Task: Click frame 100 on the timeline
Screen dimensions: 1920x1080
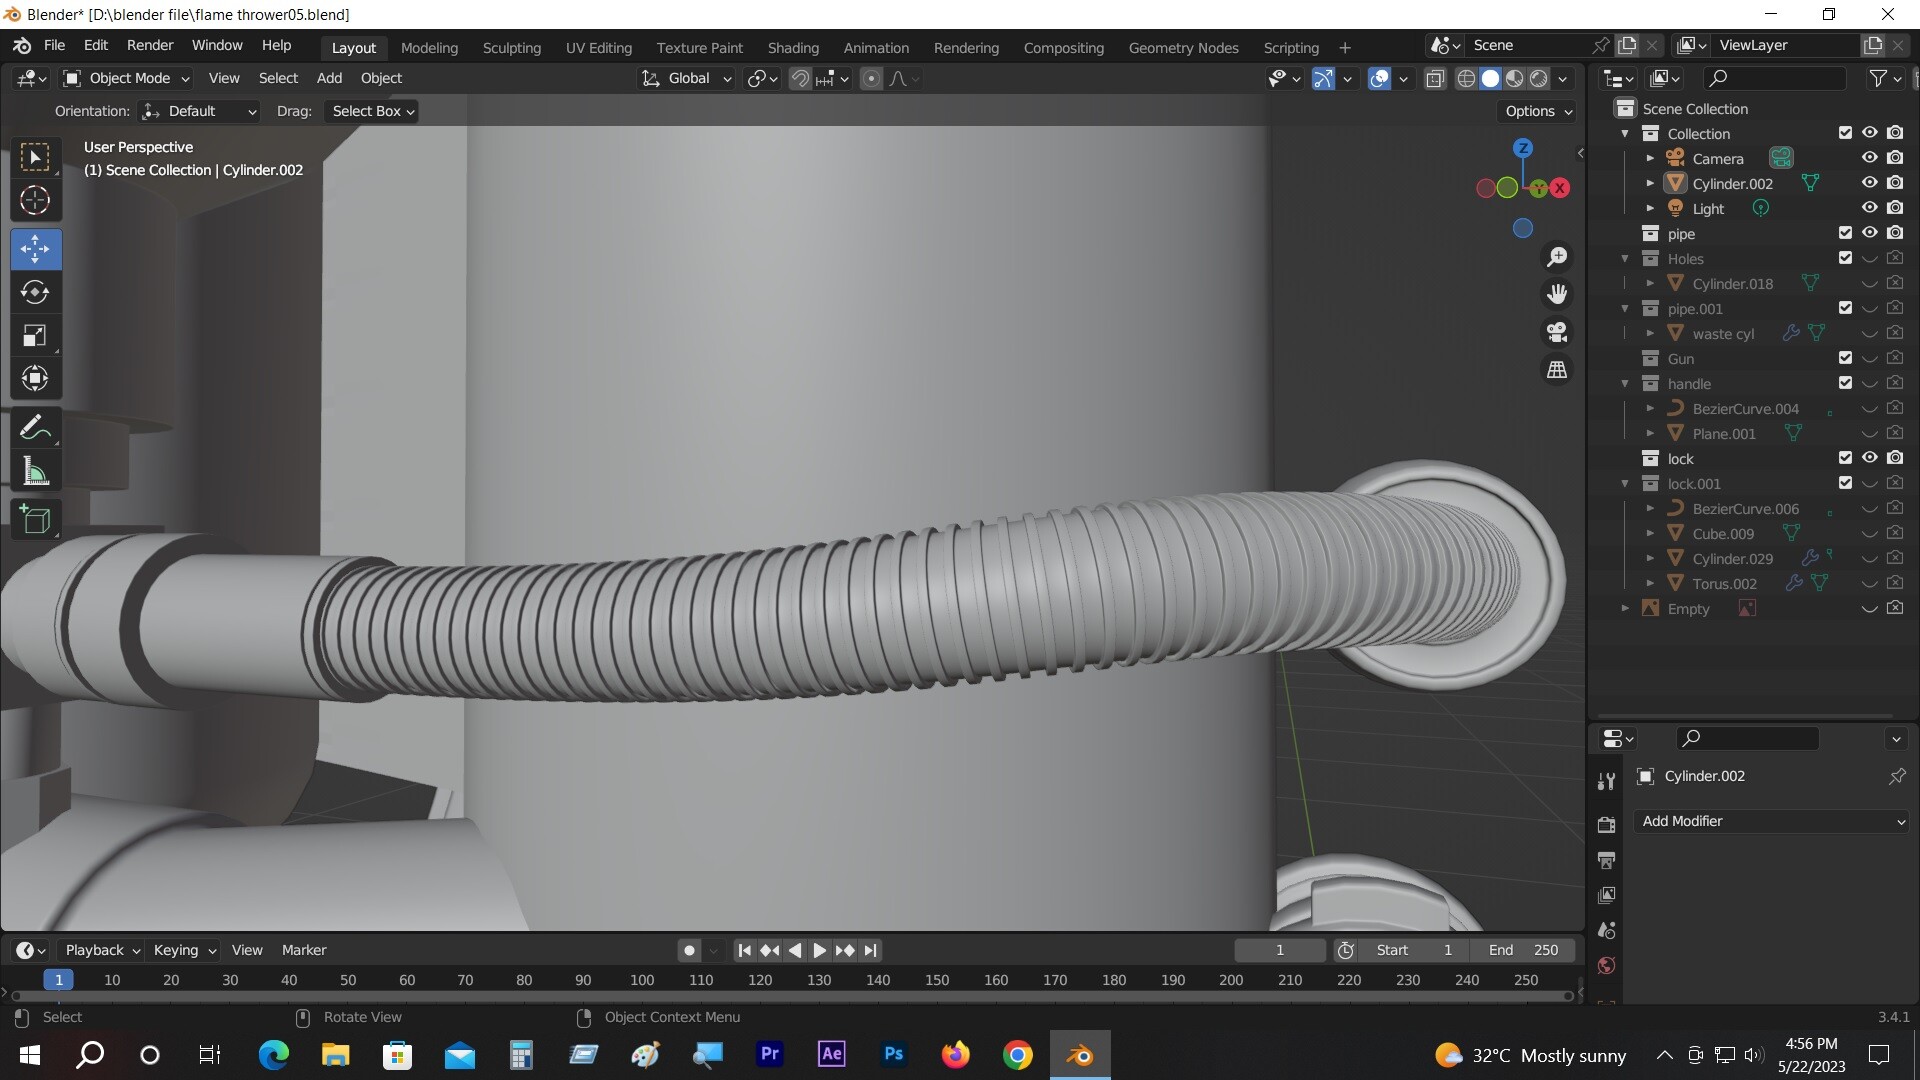Action: [642, 980]
